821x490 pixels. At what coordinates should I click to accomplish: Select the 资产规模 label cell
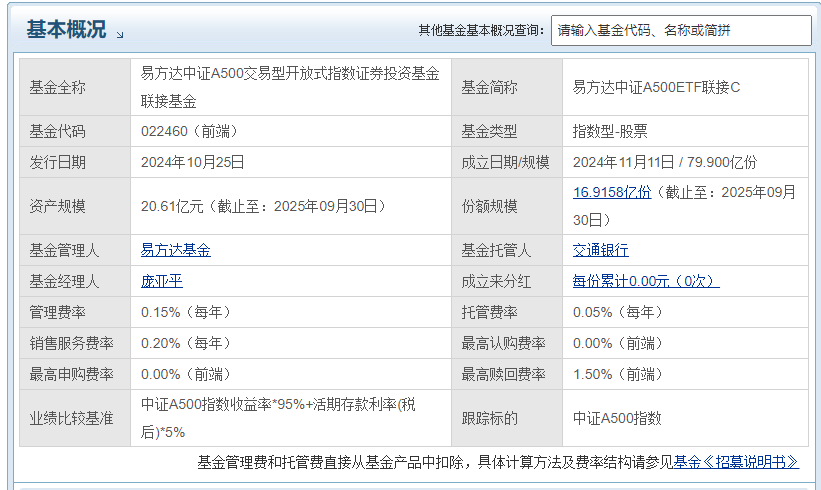(x=75, y=206)
